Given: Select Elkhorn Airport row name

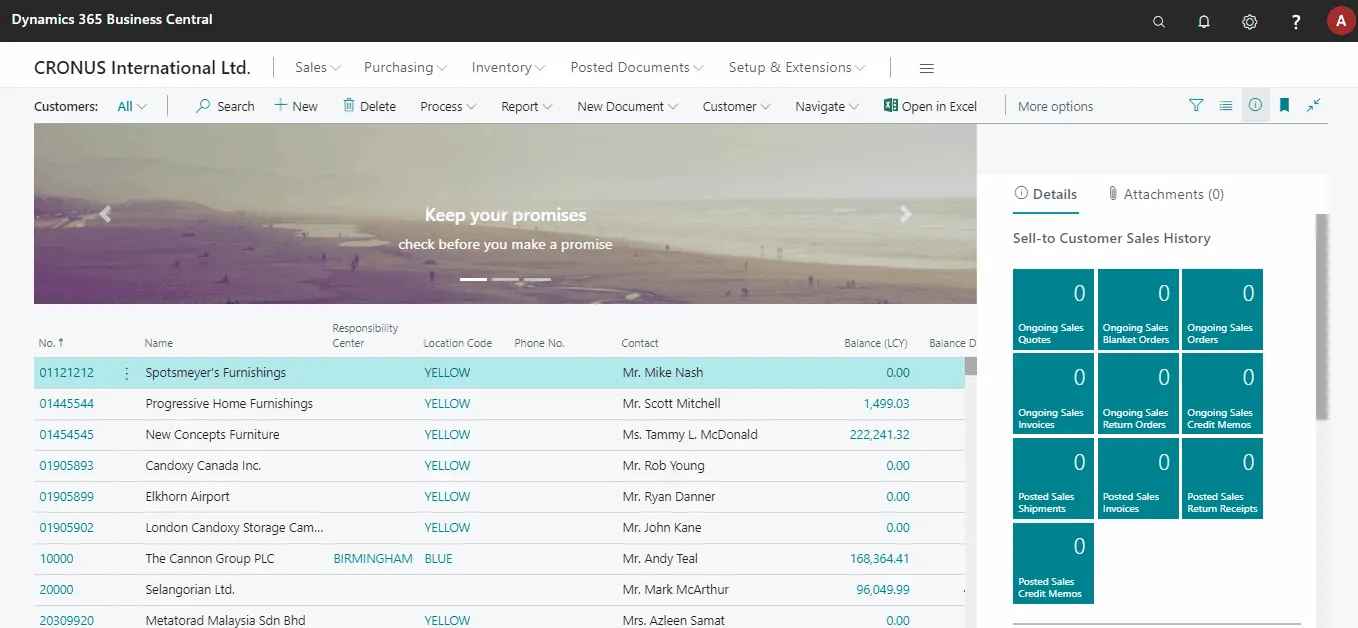Looking at the screenshot, I should pyautogui.click(x=188, y=497).
